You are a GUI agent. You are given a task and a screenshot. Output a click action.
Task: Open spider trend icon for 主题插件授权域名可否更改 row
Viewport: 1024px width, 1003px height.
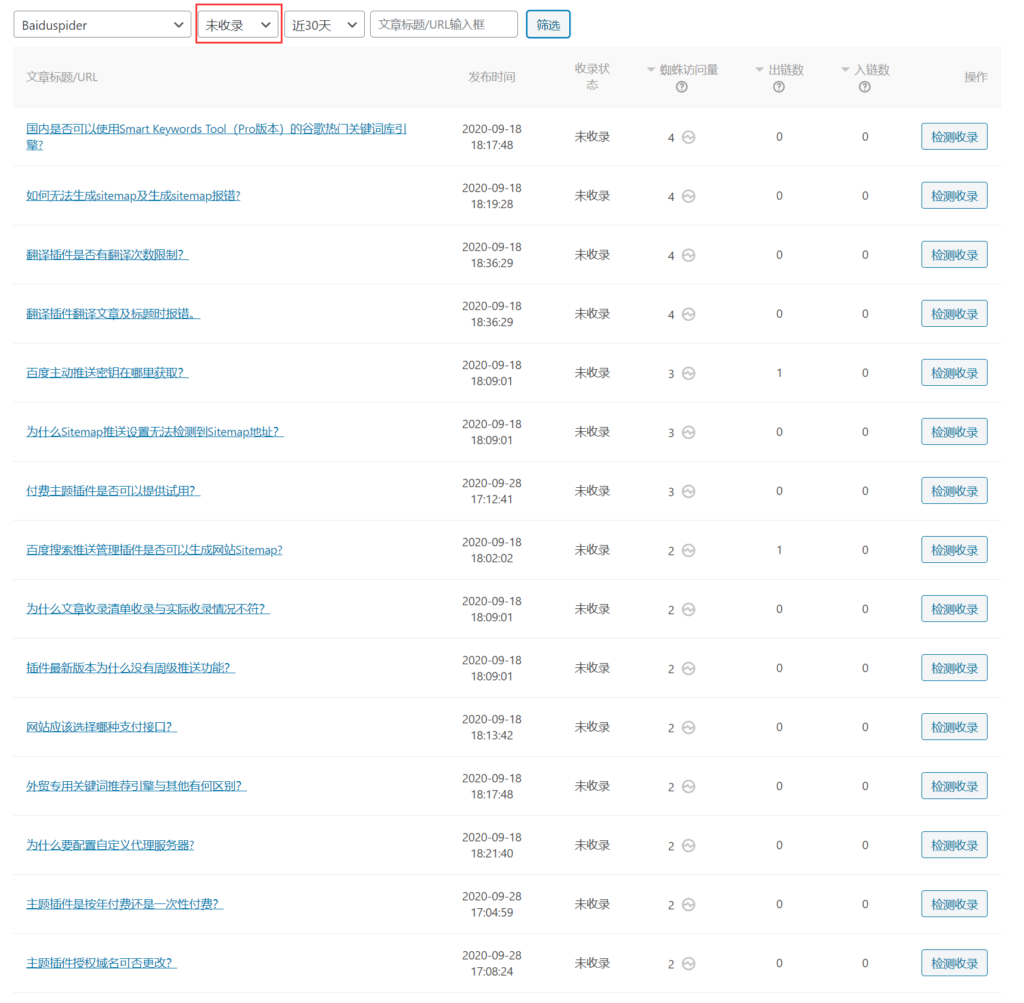coord(688,964)
